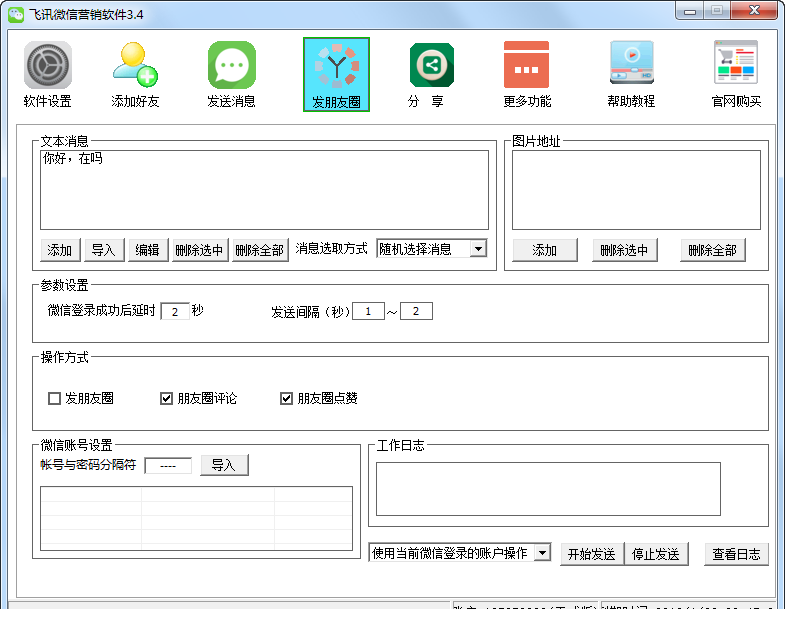The height and width of the screenshot is (632, 785).
Task: Click the 开始发送 button
Action: [592, 554]
